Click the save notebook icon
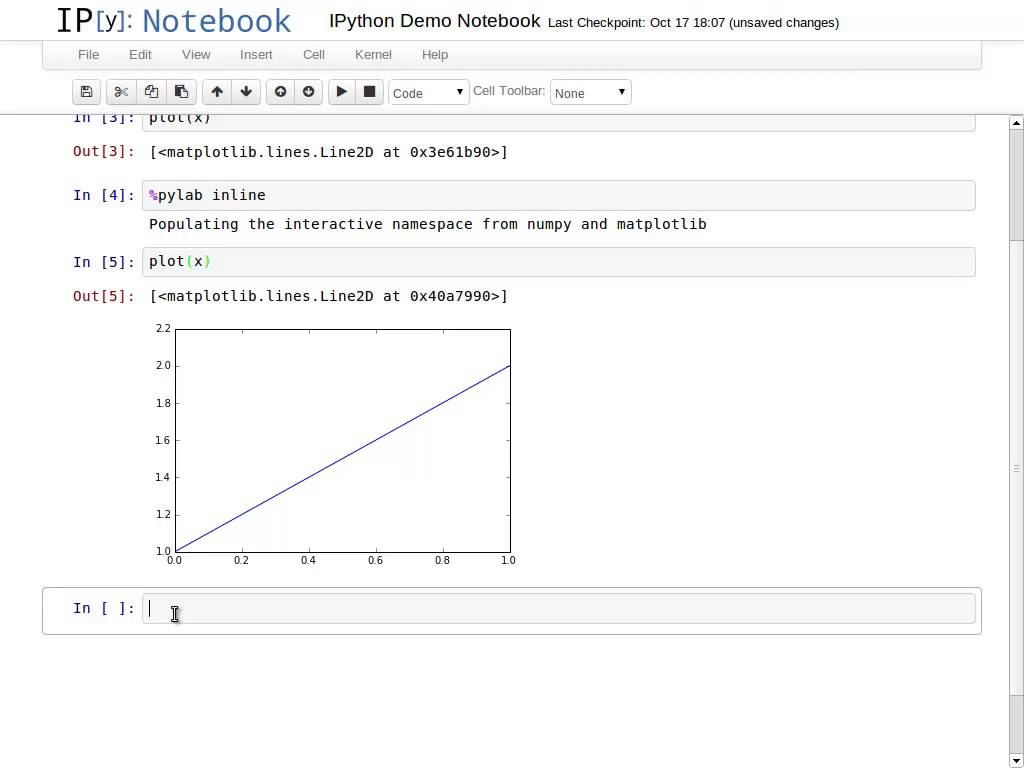 [x=87, y=92]
